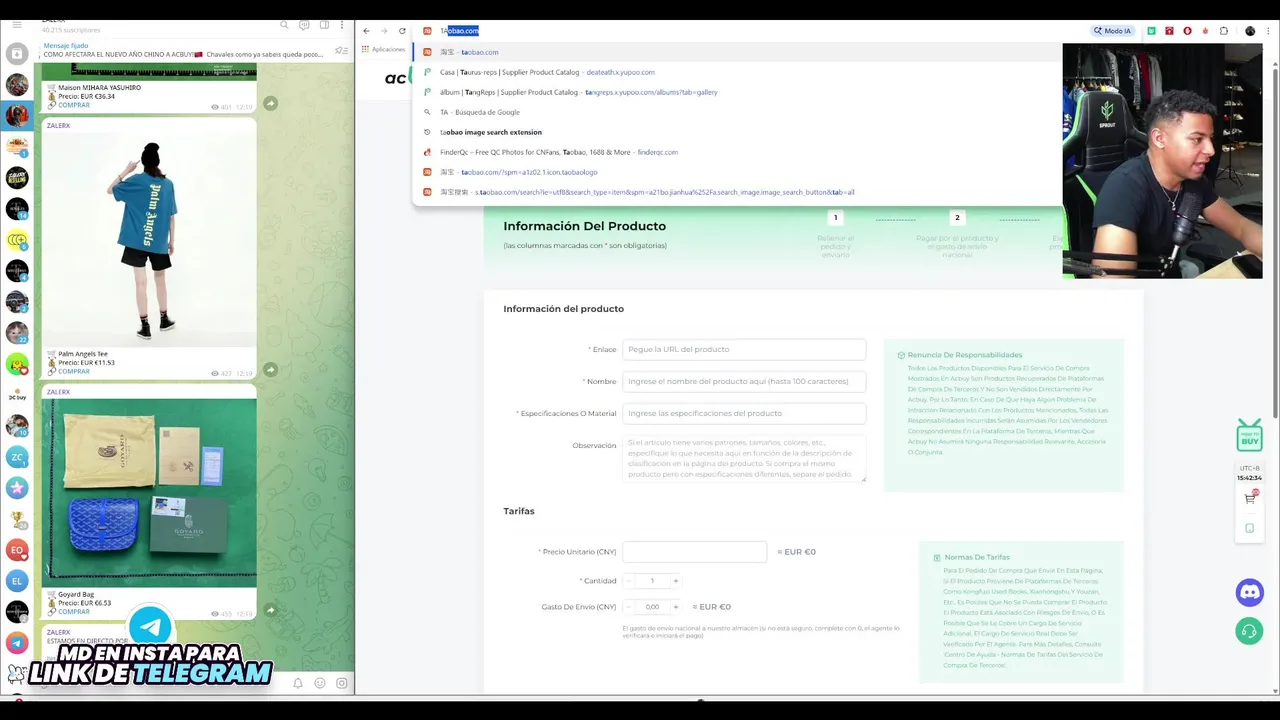
Task: Open Telegram three-dot more options menu
Action: tap(342, 25)
